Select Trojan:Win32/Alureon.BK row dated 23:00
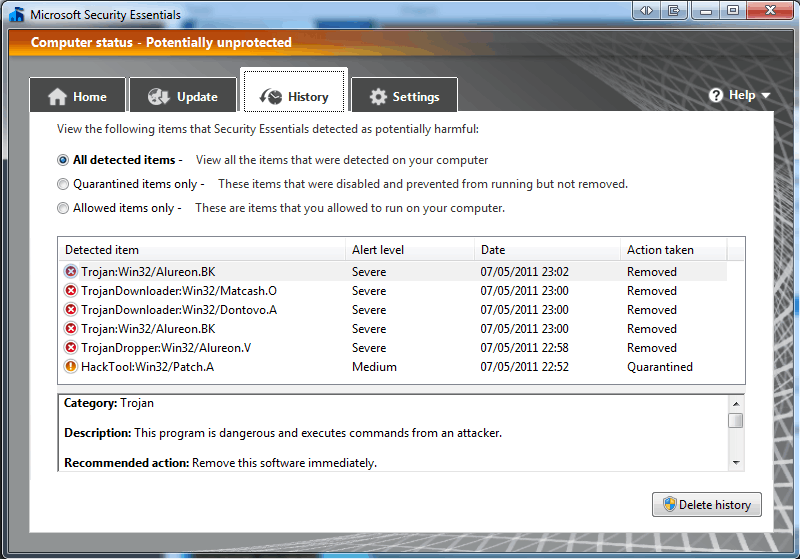This screenshot has width=800, height=559. pyautogui.click(x=393, y=328)
